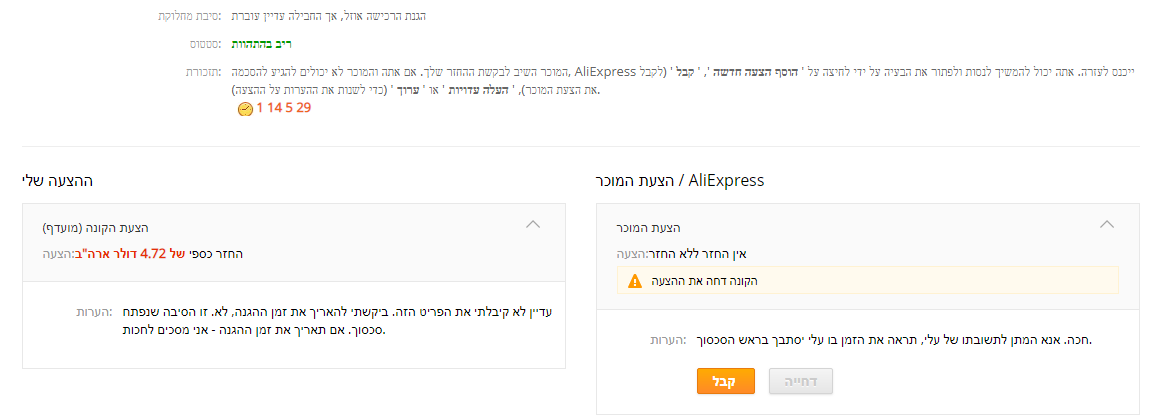The height and width of the screenshot is (415, 1166).
Task: Click the orange warning triangle icon
Action: 634,281
